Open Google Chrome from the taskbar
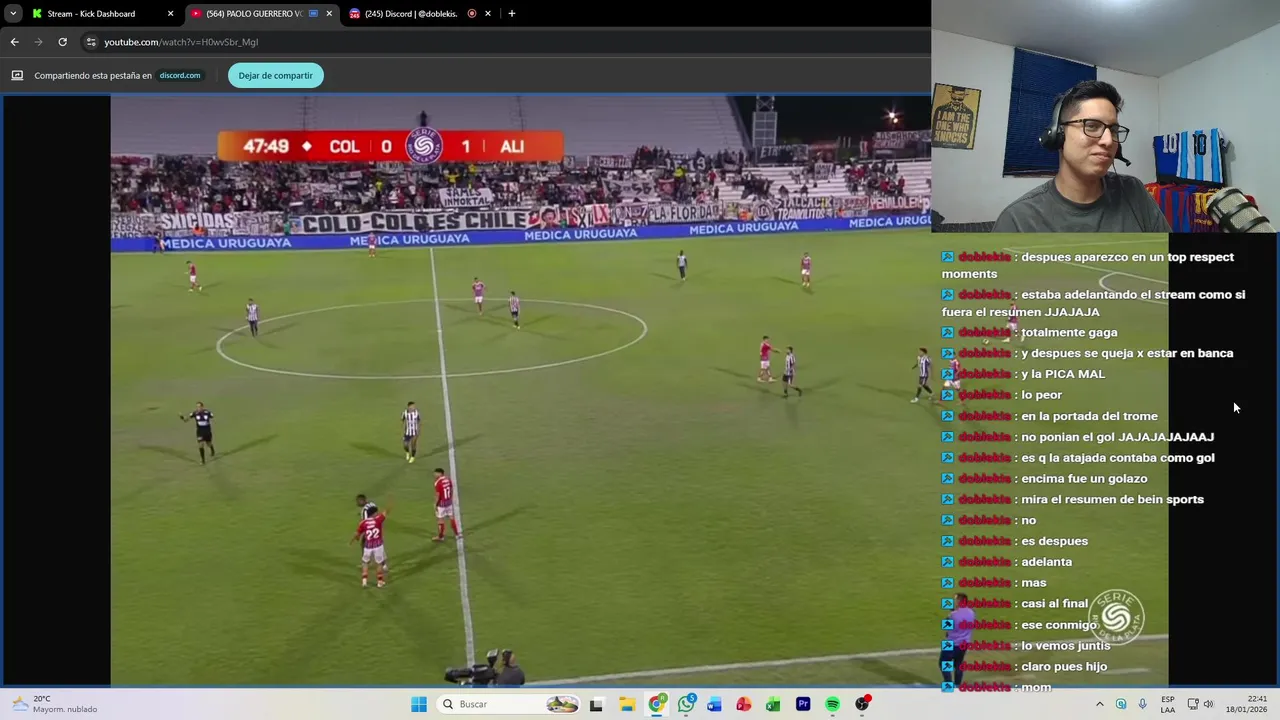 657,704
